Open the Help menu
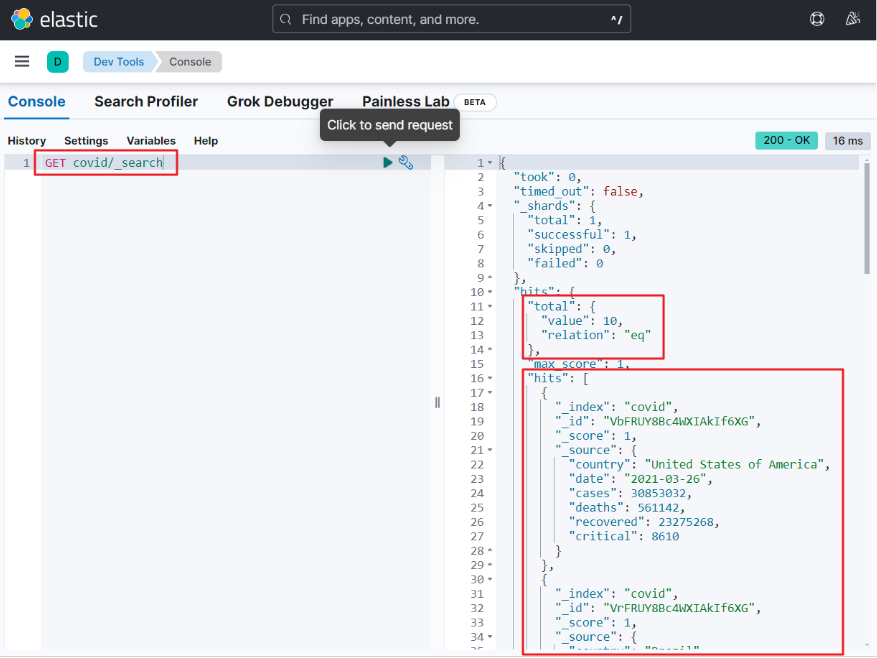877x658 pixels. coord(206,141)
